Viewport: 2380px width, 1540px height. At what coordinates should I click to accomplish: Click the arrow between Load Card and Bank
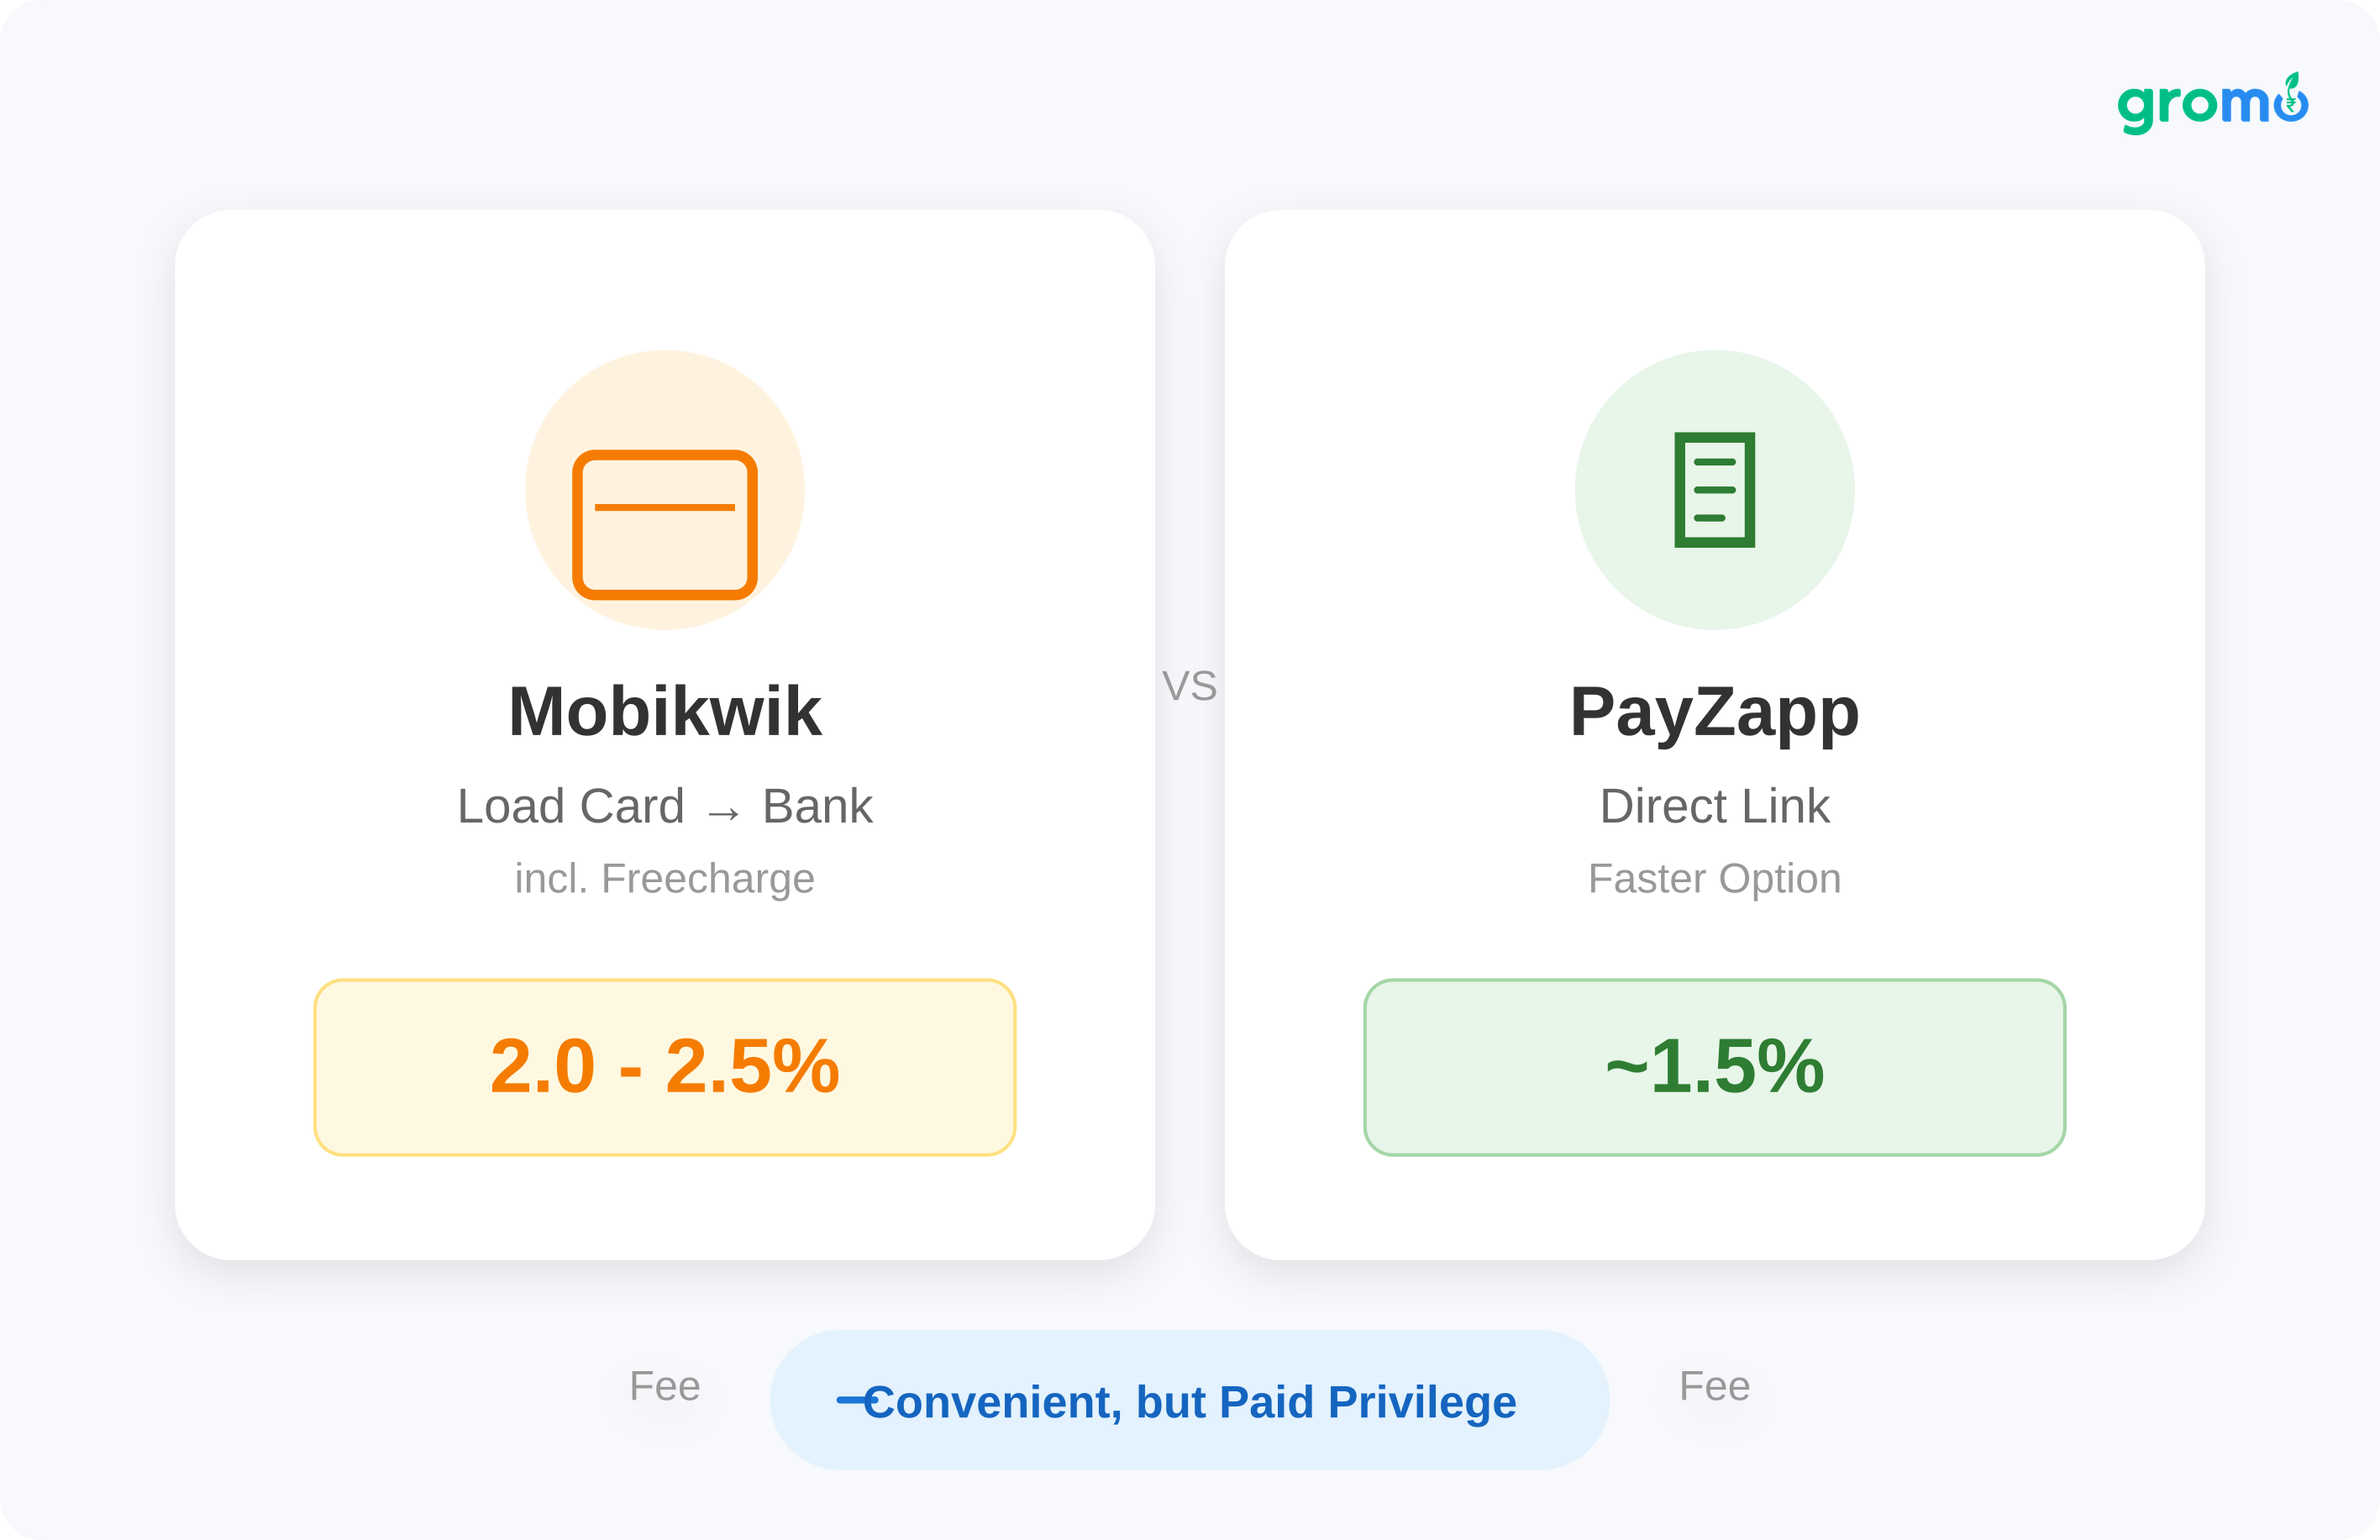[x=723, y=812]
